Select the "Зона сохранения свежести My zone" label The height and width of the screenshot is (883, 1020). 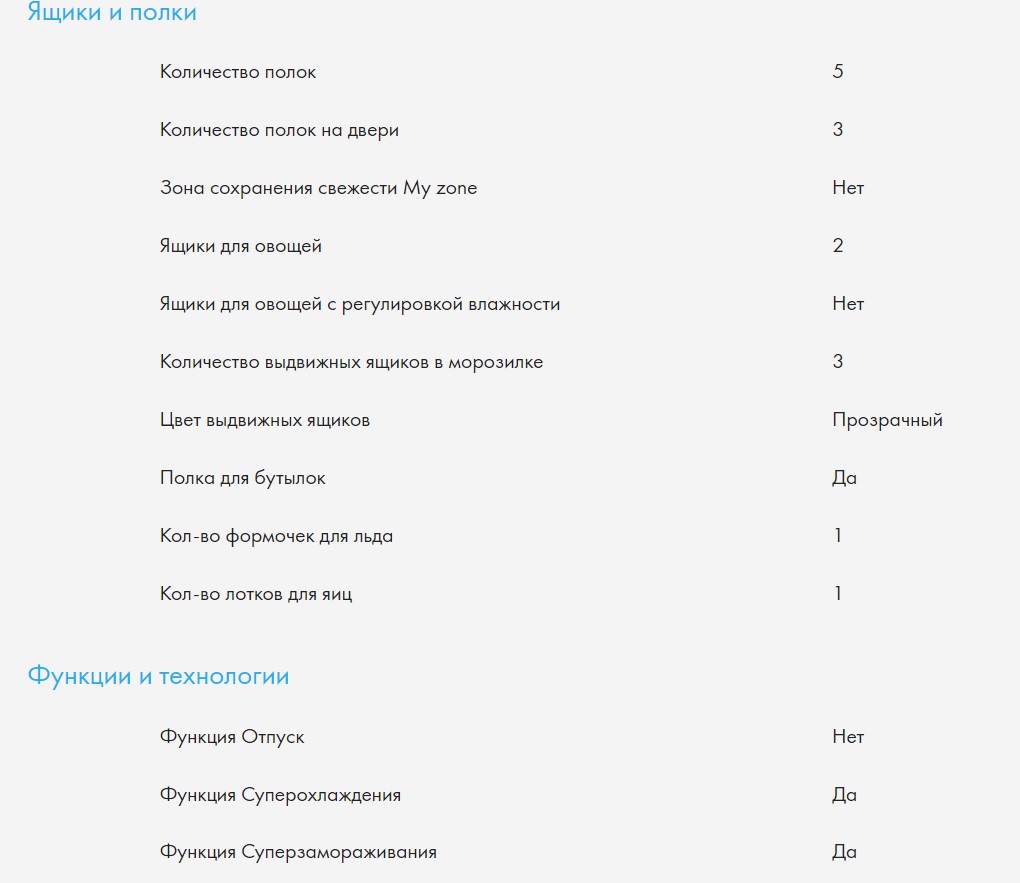tap(318, 188)
